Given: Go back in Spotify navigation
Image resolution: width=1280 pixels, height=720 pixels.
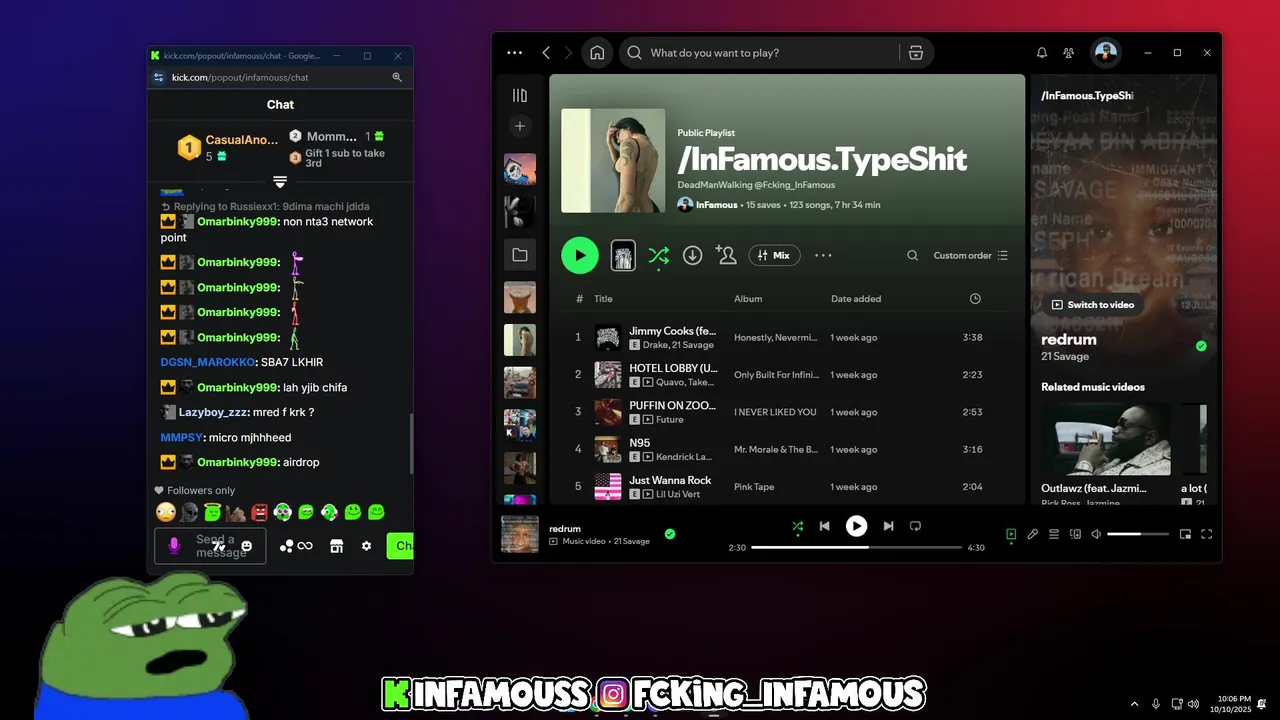Looking at the screenshot, I should coord(546,53).
